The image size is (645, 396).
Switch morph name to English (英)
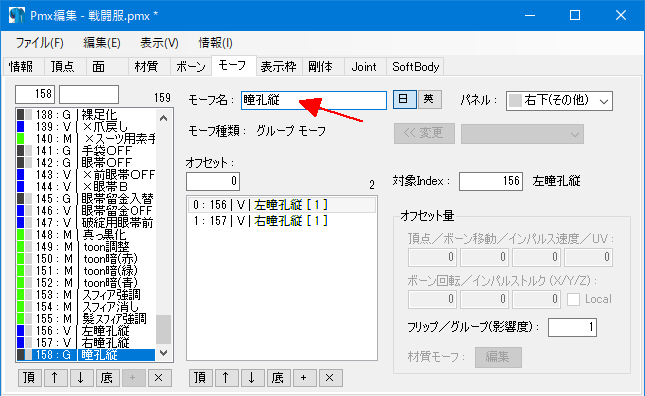(429, 100)
